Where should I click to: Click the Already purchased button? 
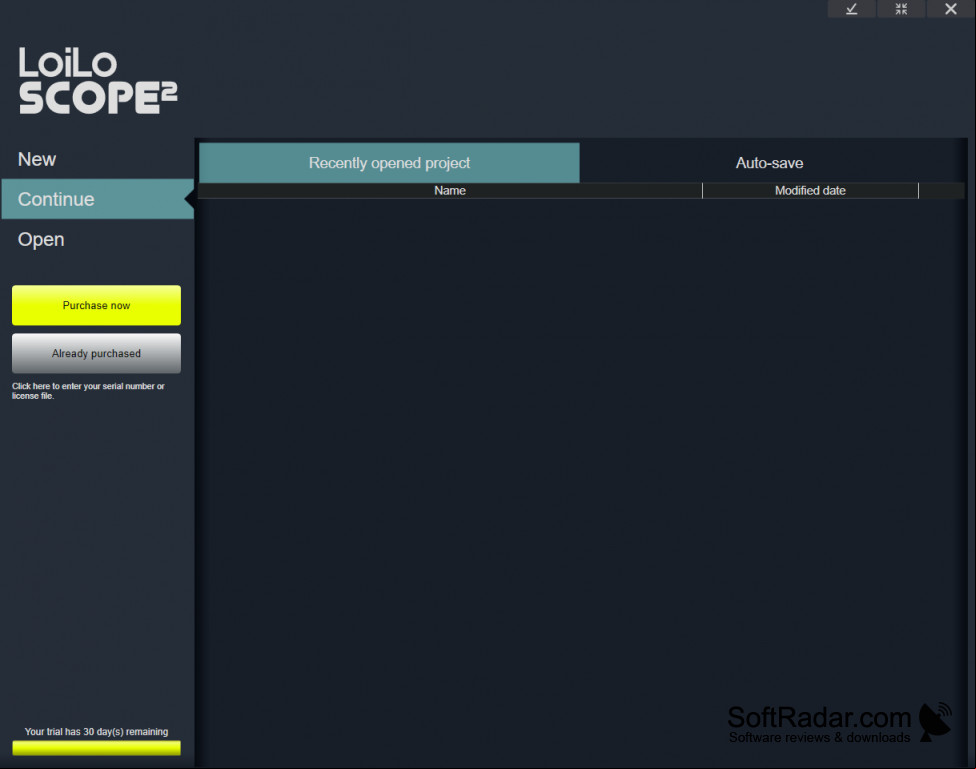point(96,353)
